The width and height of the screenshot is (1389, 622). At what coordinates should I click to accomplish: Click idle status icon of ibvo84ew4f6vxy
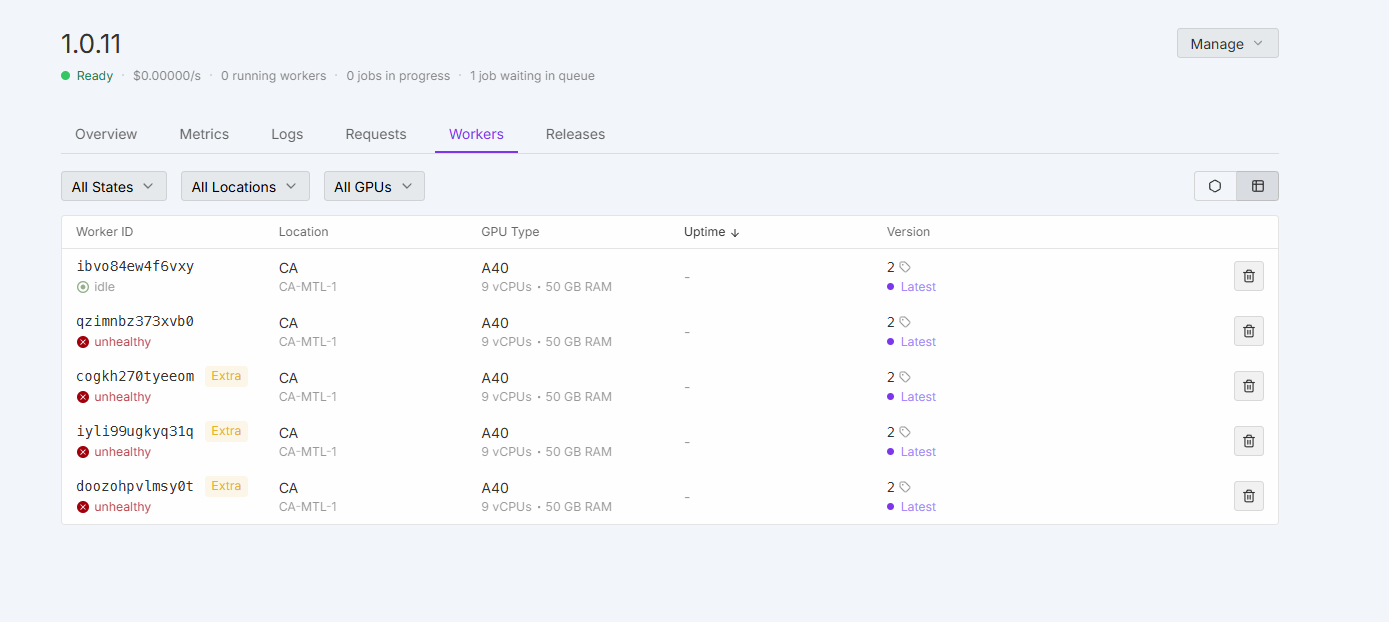coord(83,287)
